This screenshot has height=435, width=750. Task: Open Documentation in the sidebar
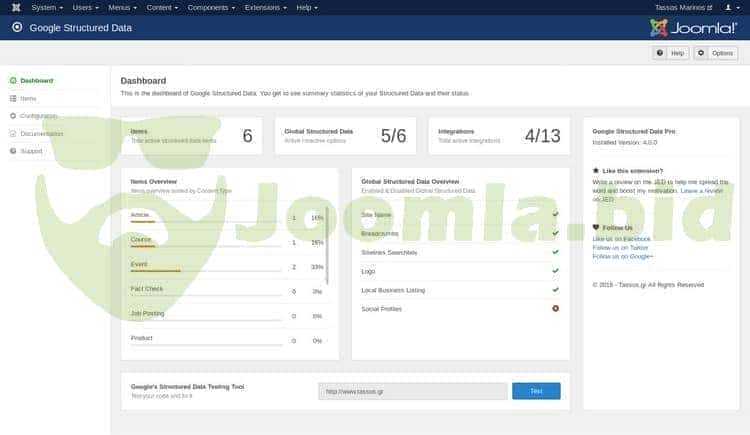point(42,134)
